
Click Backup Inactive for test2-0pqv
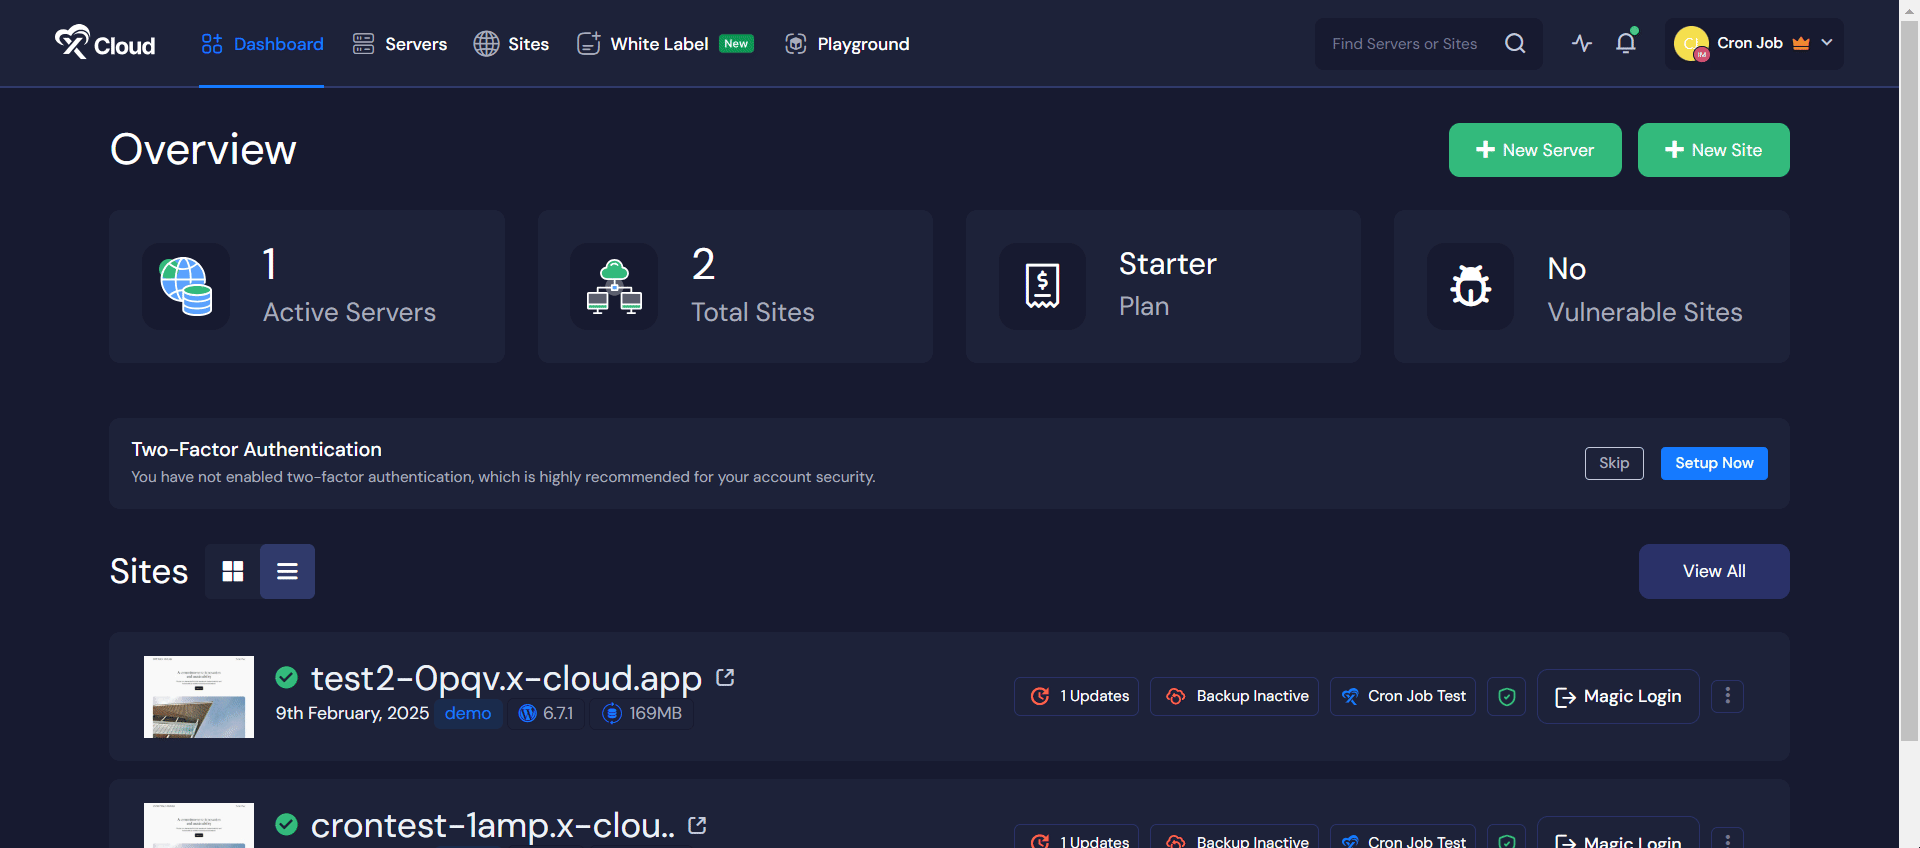1234,696
